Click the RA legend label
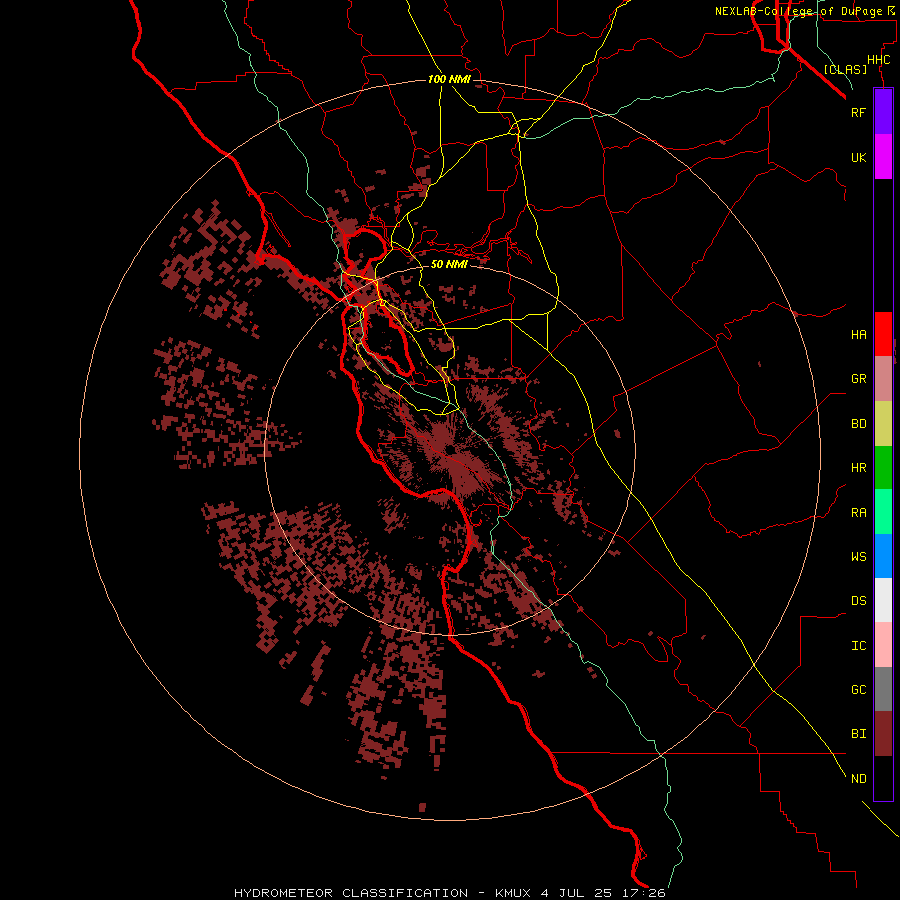The image size is (900, 900). coord(858,513)
